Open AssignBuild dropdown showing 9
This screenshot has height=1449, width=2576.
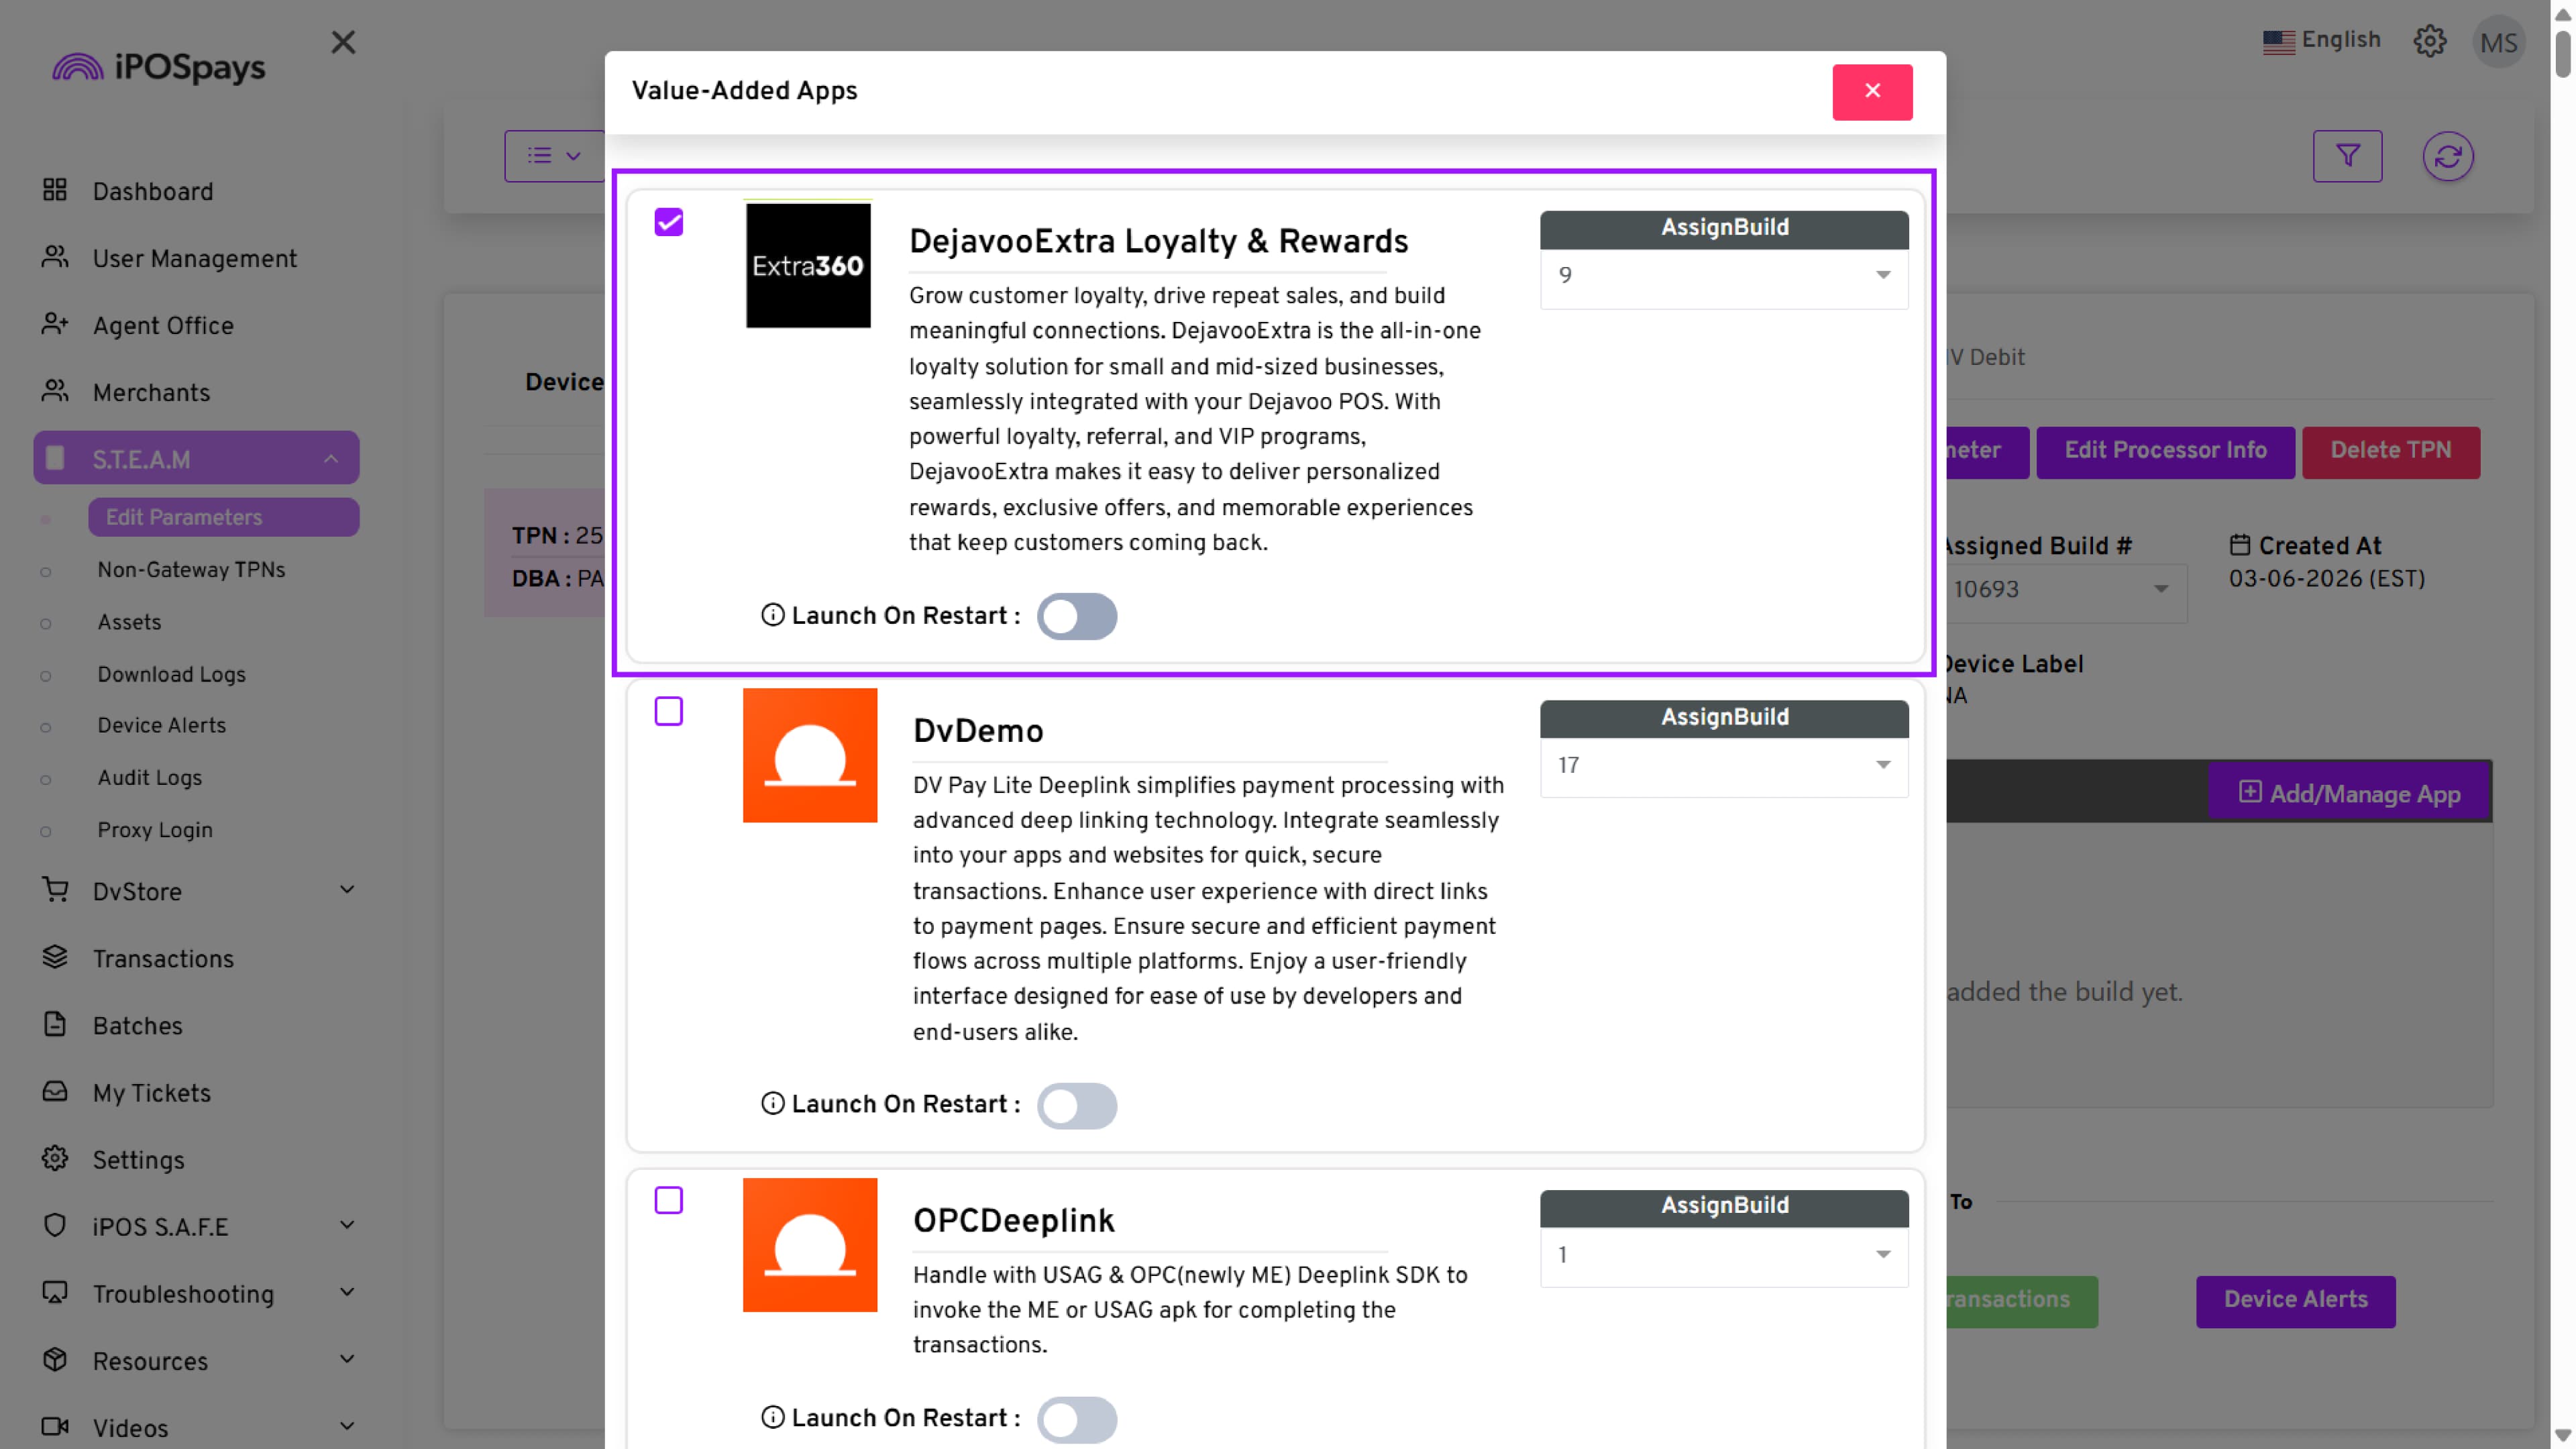coord(1723,275)
